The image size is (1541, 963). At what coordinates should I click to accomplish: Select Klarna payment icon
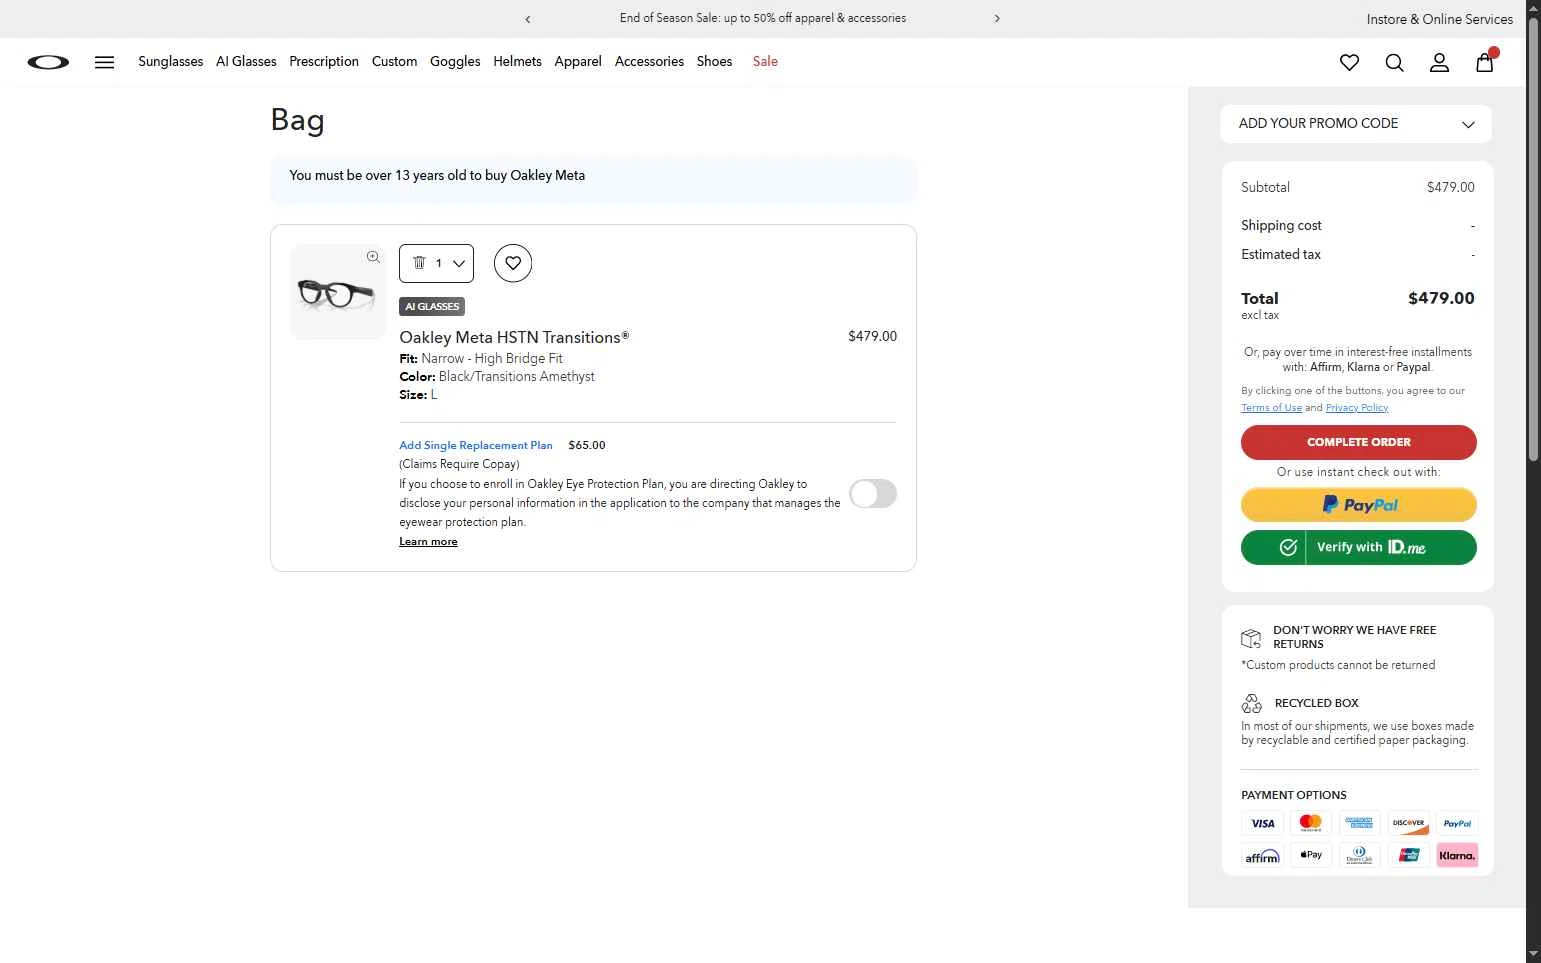click(x=1457, y=856)
